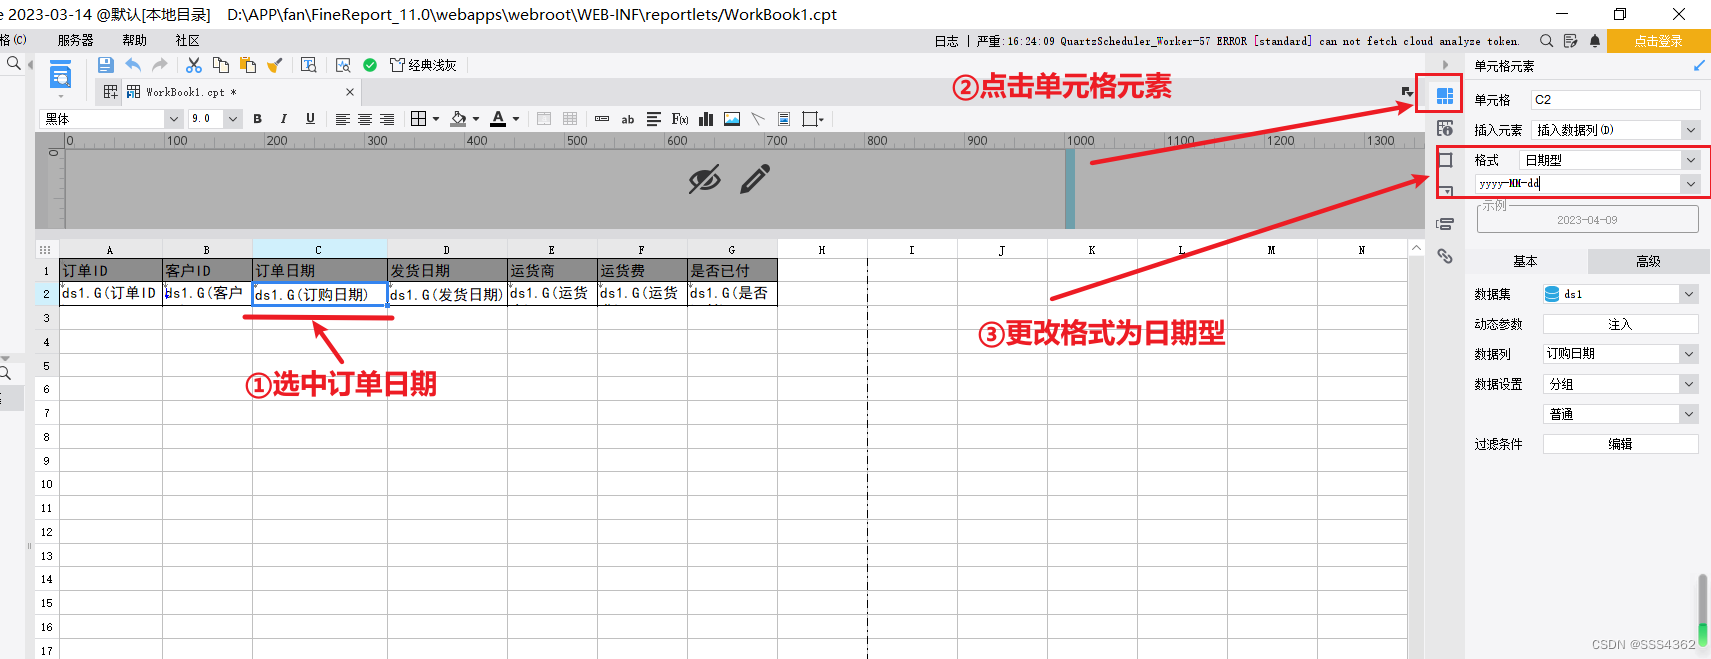Open the hyperlink panel with the chain icon
The height and width of the screenshot is (659, 1711).
(x=1445, y=256)
